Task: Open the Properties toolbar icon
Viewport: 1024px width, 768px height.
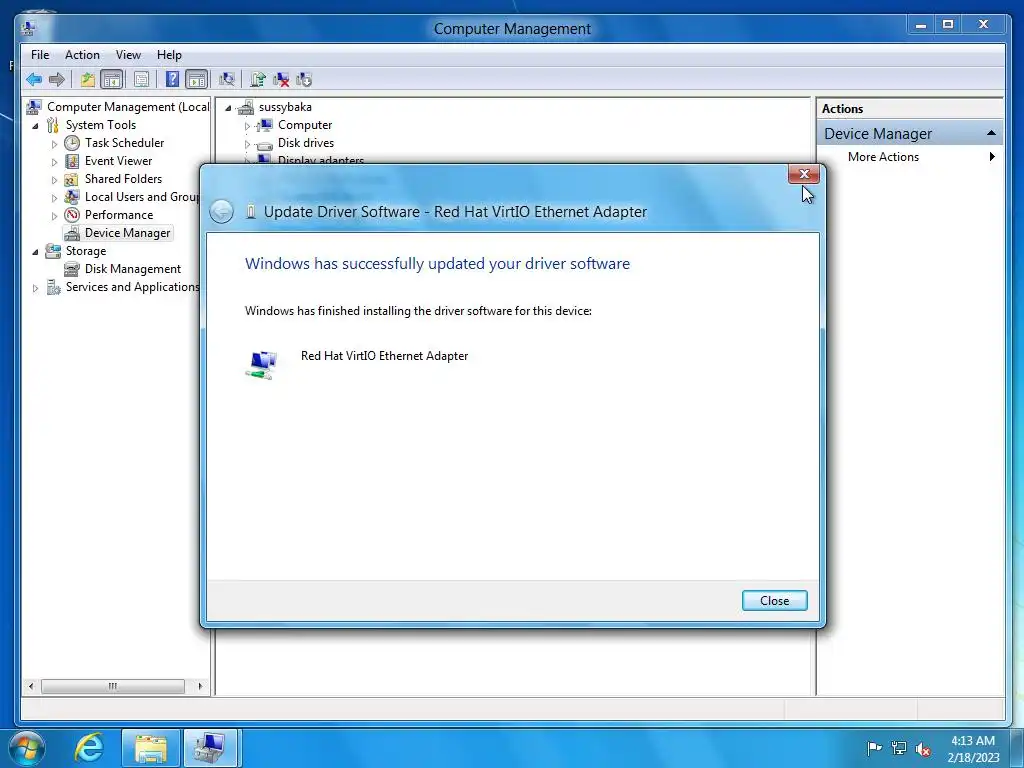Action: point(141,80)
